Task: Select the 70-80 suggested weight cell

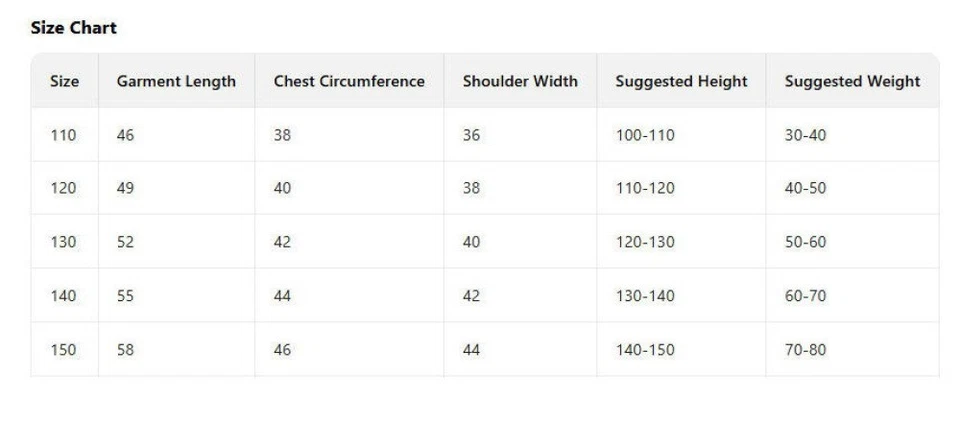Action: tap(805, 350)
